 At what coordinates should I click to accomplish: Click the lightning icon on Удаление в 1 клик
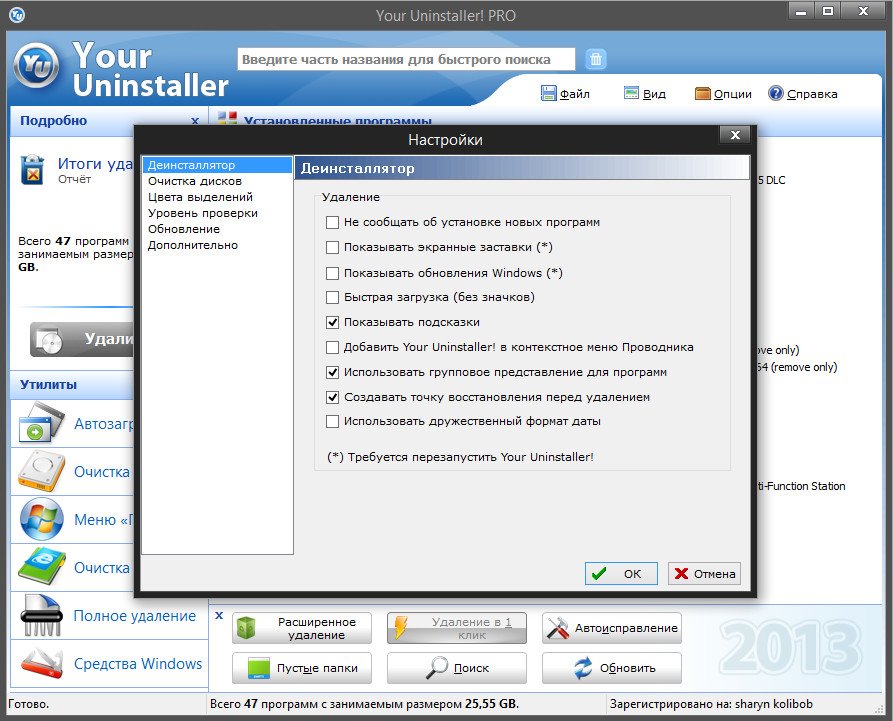pyautogui.click(x=402, y=628)
